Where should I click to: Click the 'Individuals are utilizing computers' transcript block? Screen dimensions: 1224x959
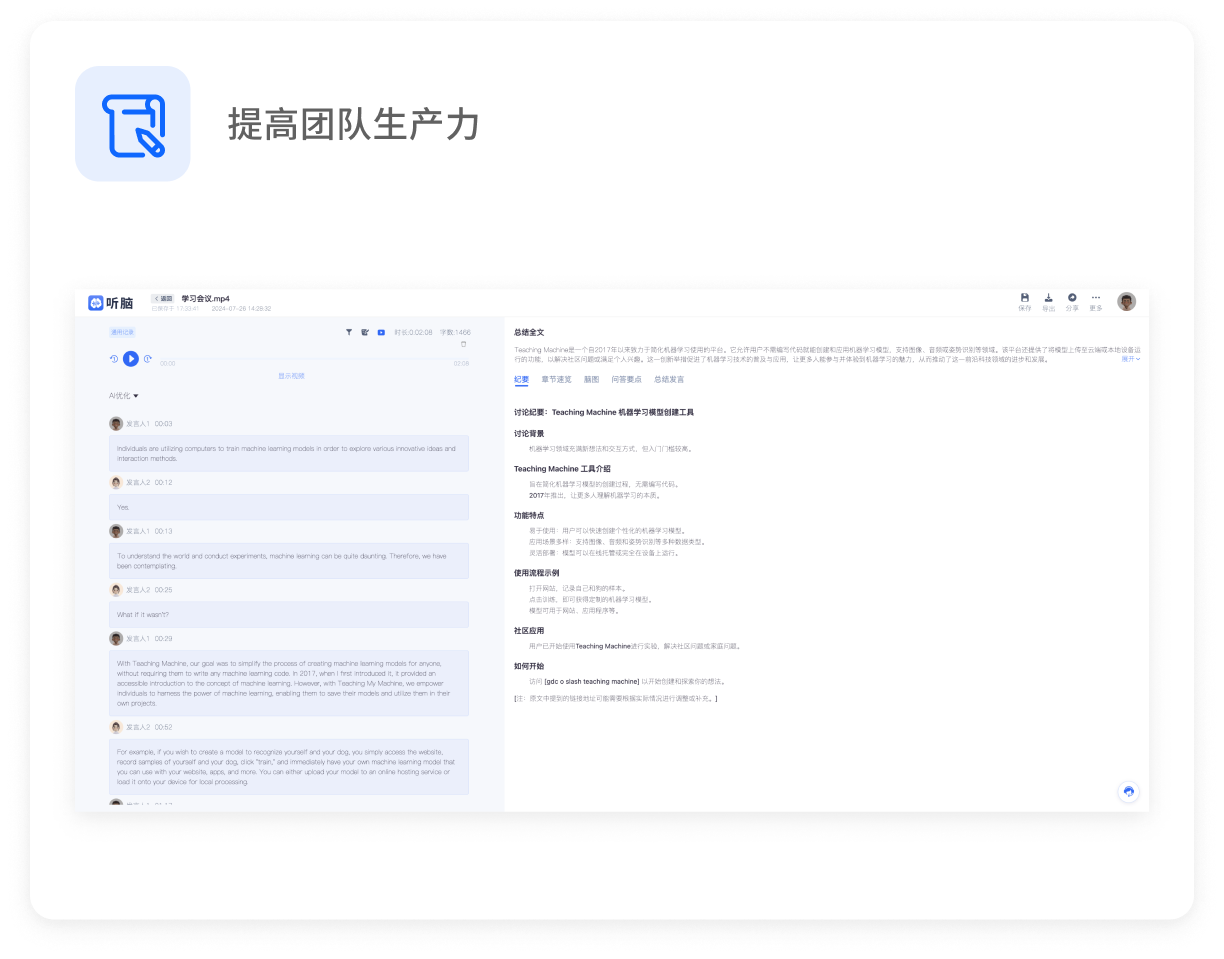point(289,453)
